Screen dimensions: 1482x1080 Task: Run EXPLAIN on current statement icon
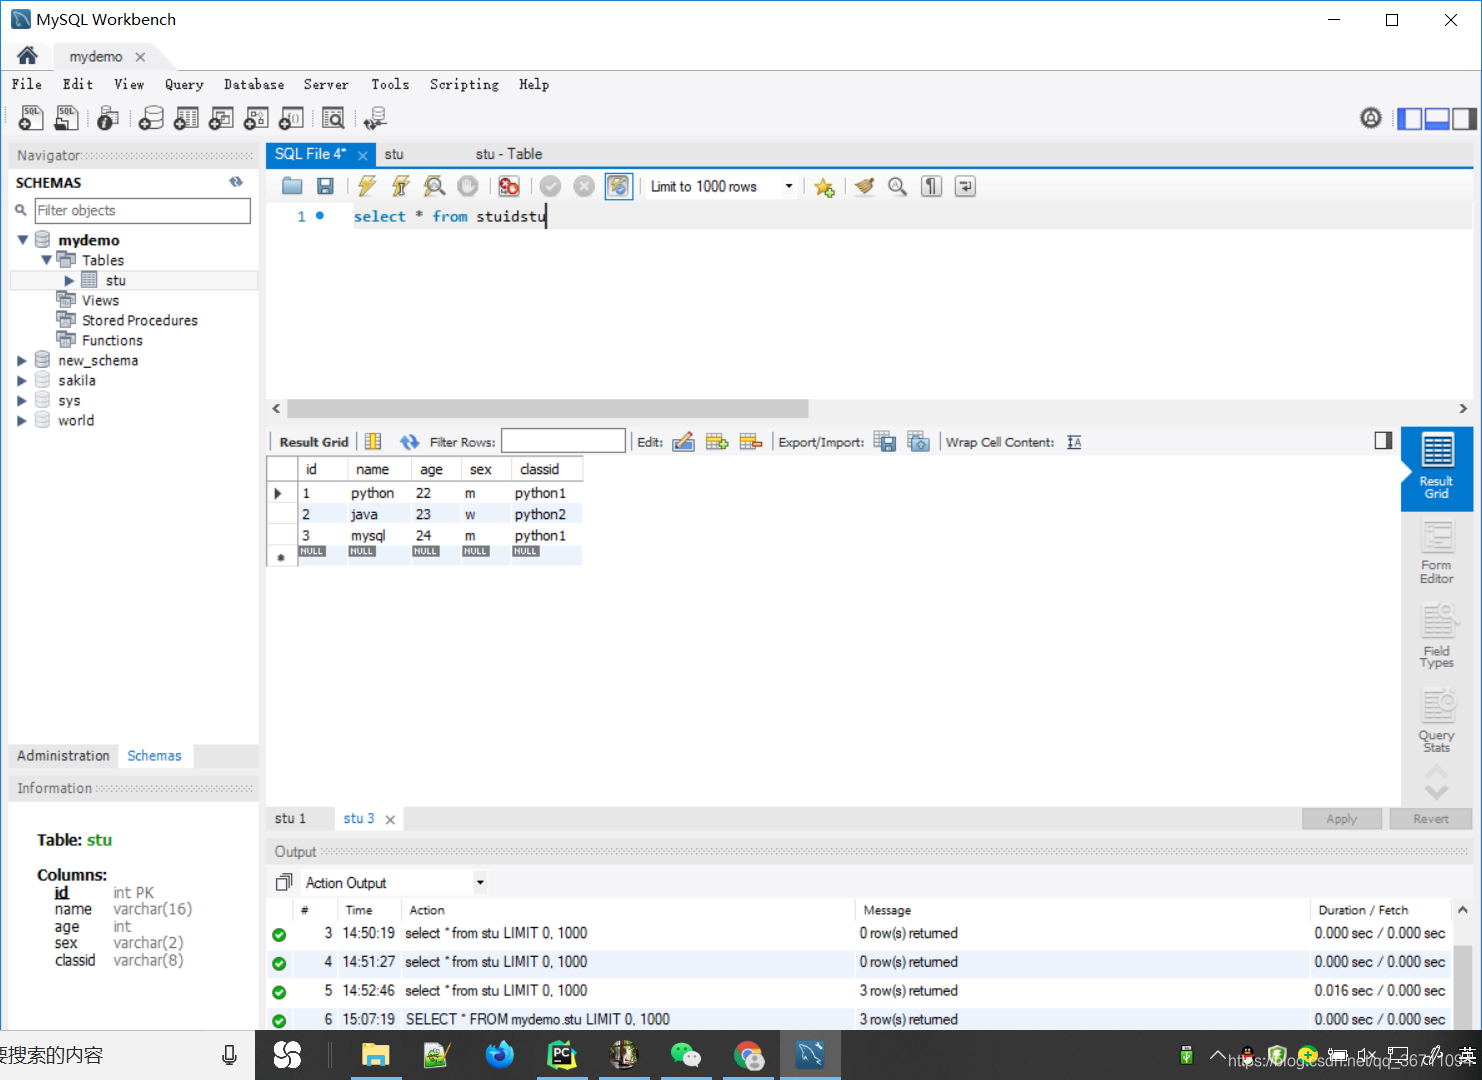click(x=434, y=186)
